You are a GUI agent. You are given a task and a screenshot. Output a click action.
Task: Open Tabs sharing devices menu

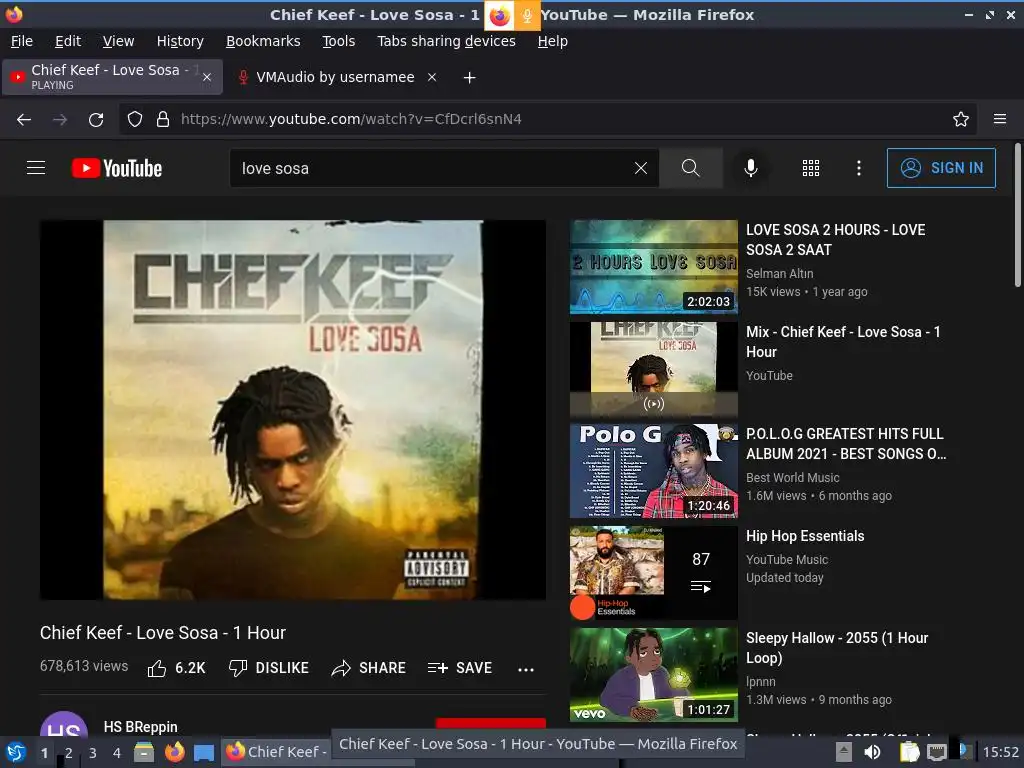tap(446, 41)
